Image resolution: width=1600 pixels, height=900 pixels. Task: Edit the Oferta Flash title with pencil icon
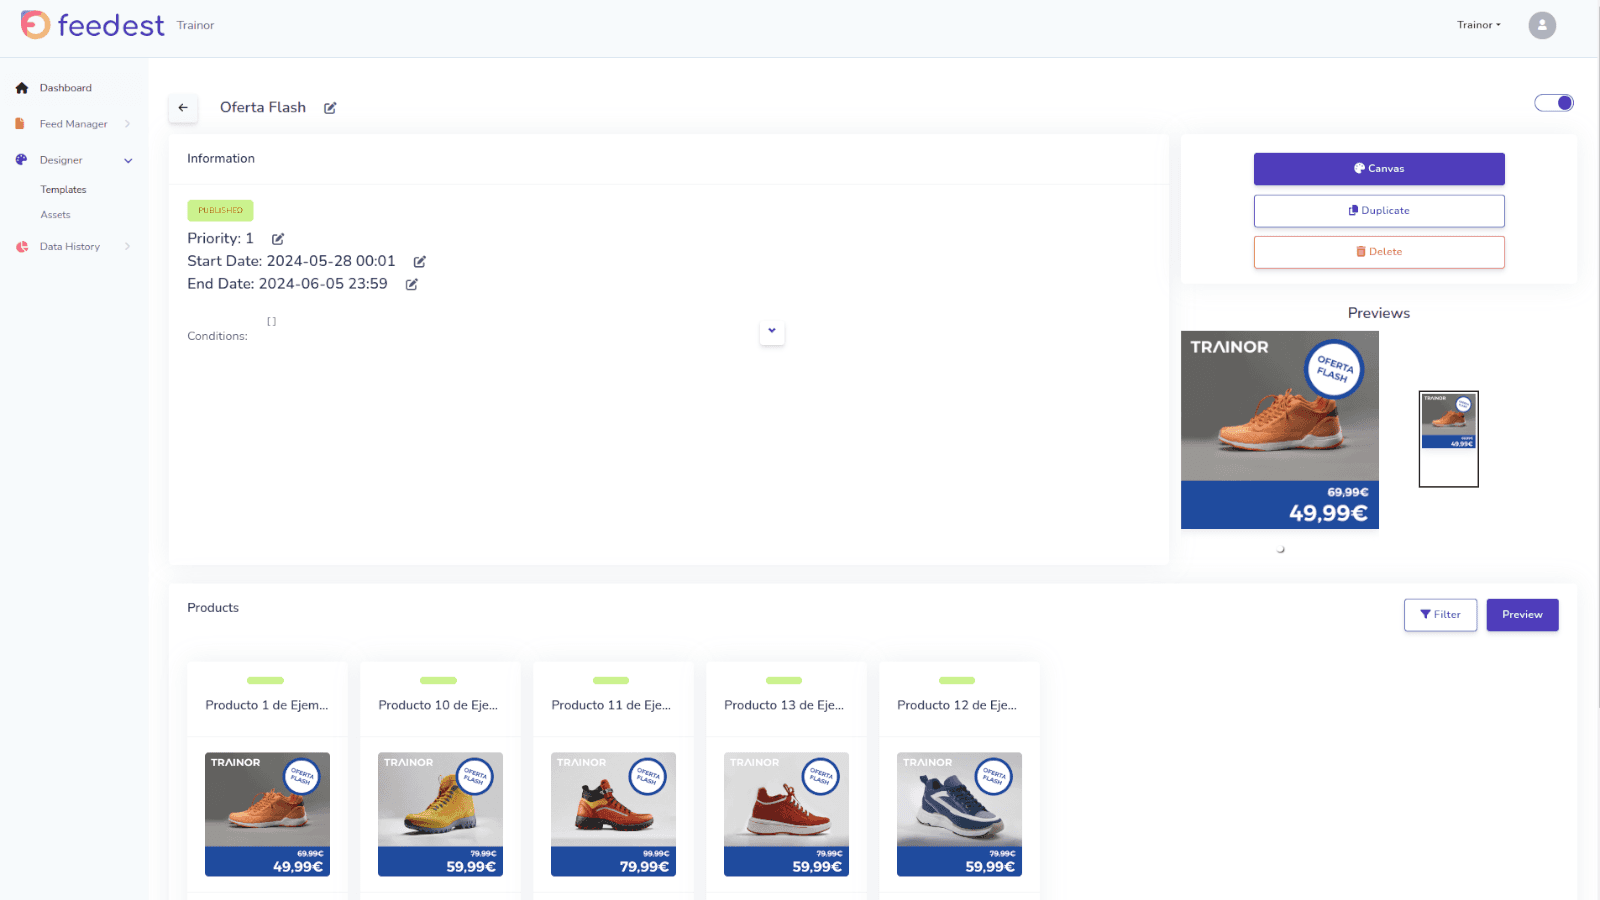[x=330, y=108]
